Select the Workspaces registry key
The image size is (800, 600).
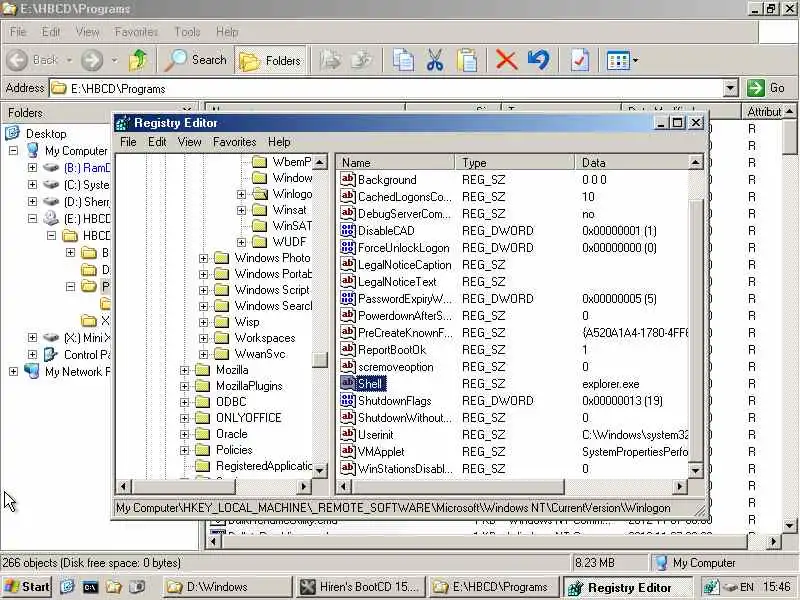coord(265,338)
